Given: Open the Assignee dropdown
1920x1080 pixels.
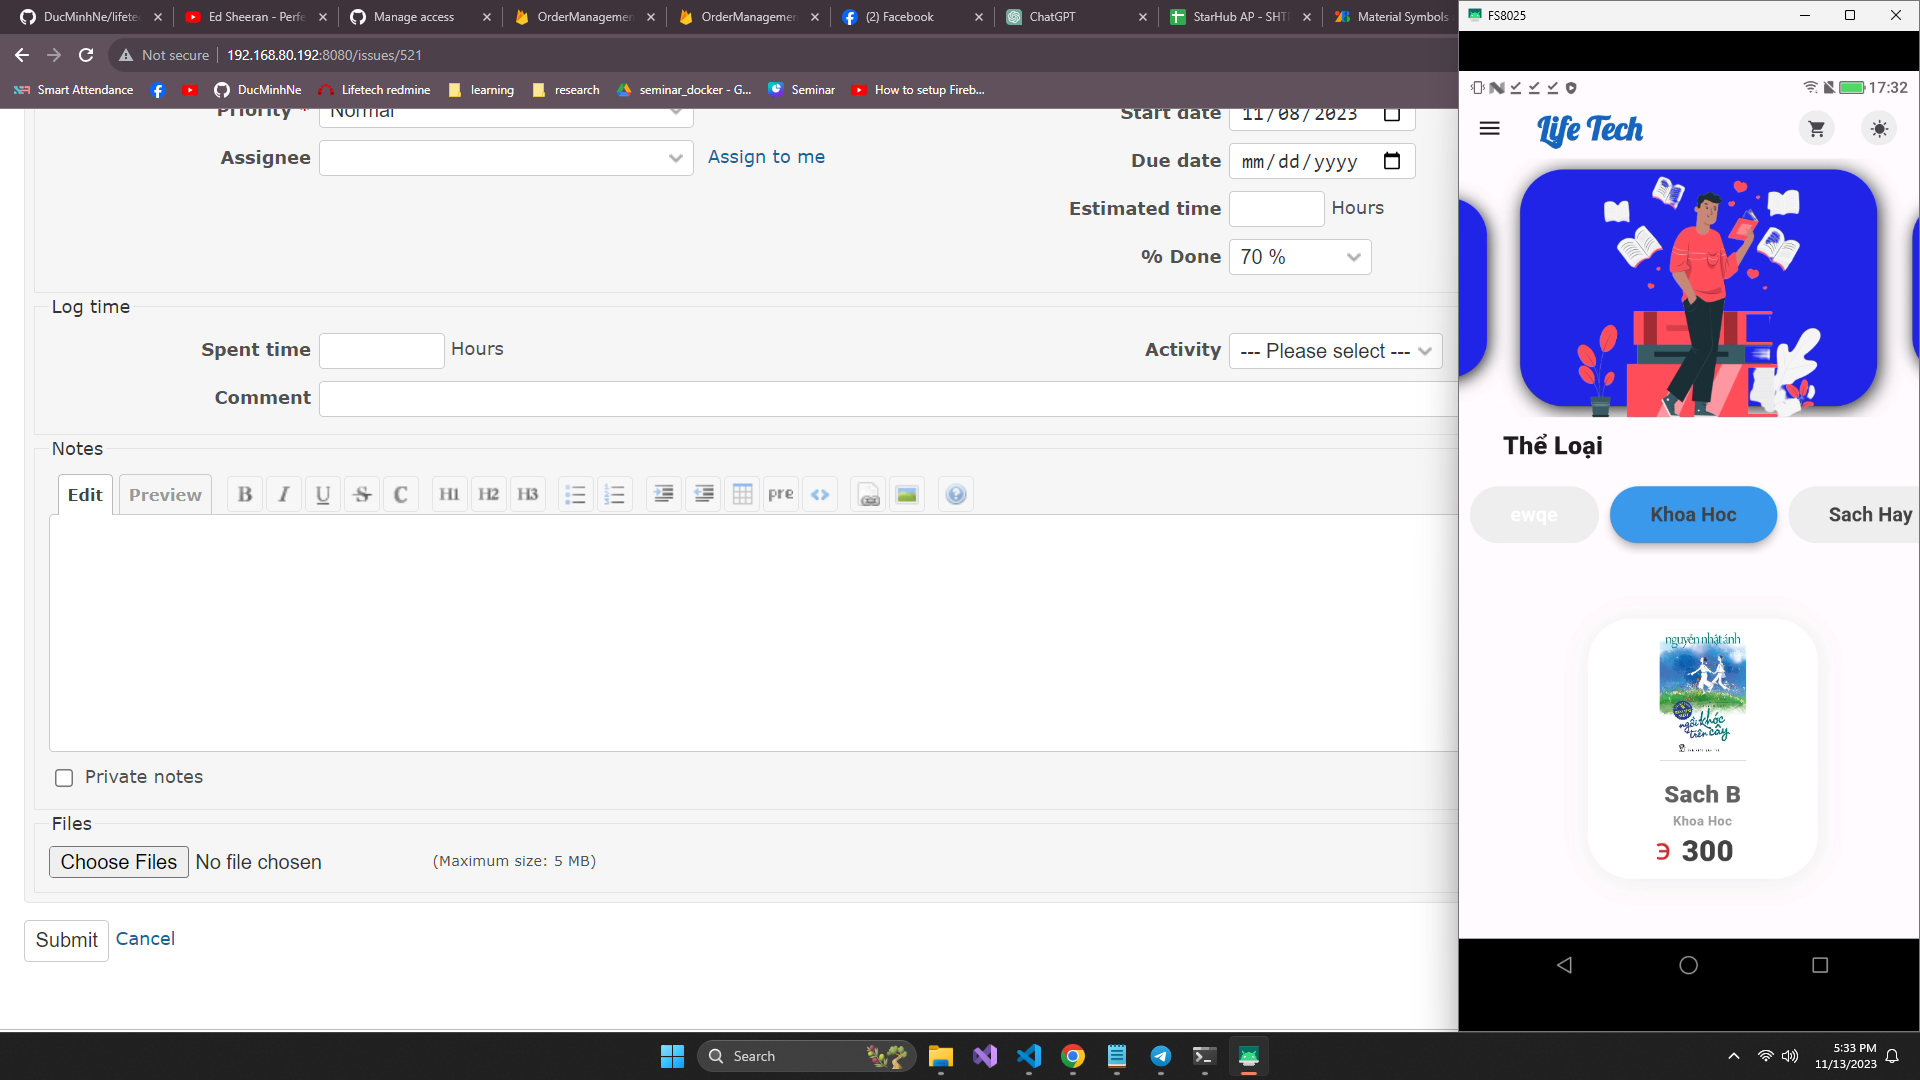Looking at the screenshot, I should pos(506,158).
